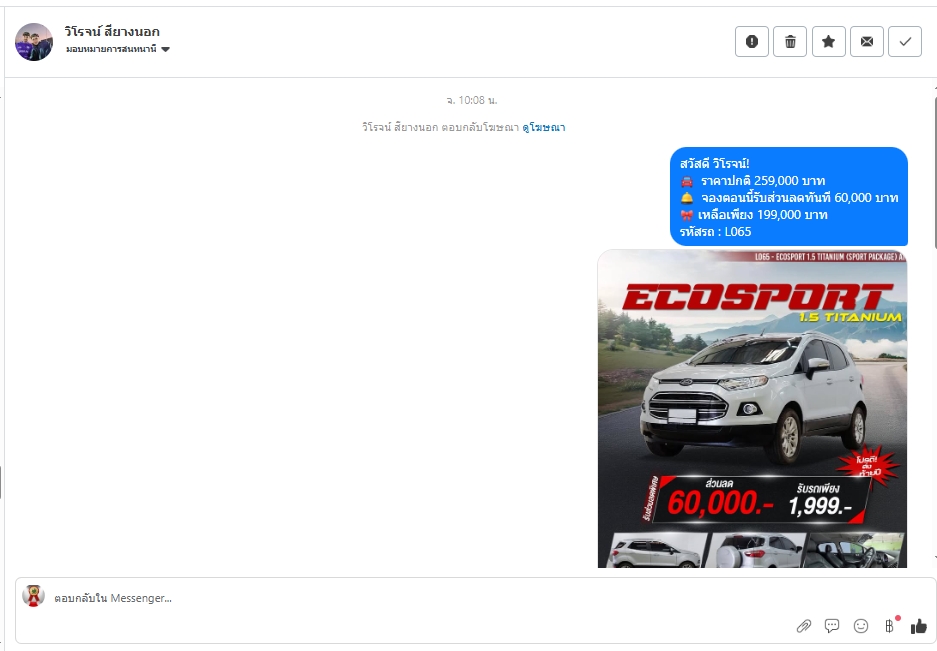Click the conversation scrollbar thumb

pos(935,172)
